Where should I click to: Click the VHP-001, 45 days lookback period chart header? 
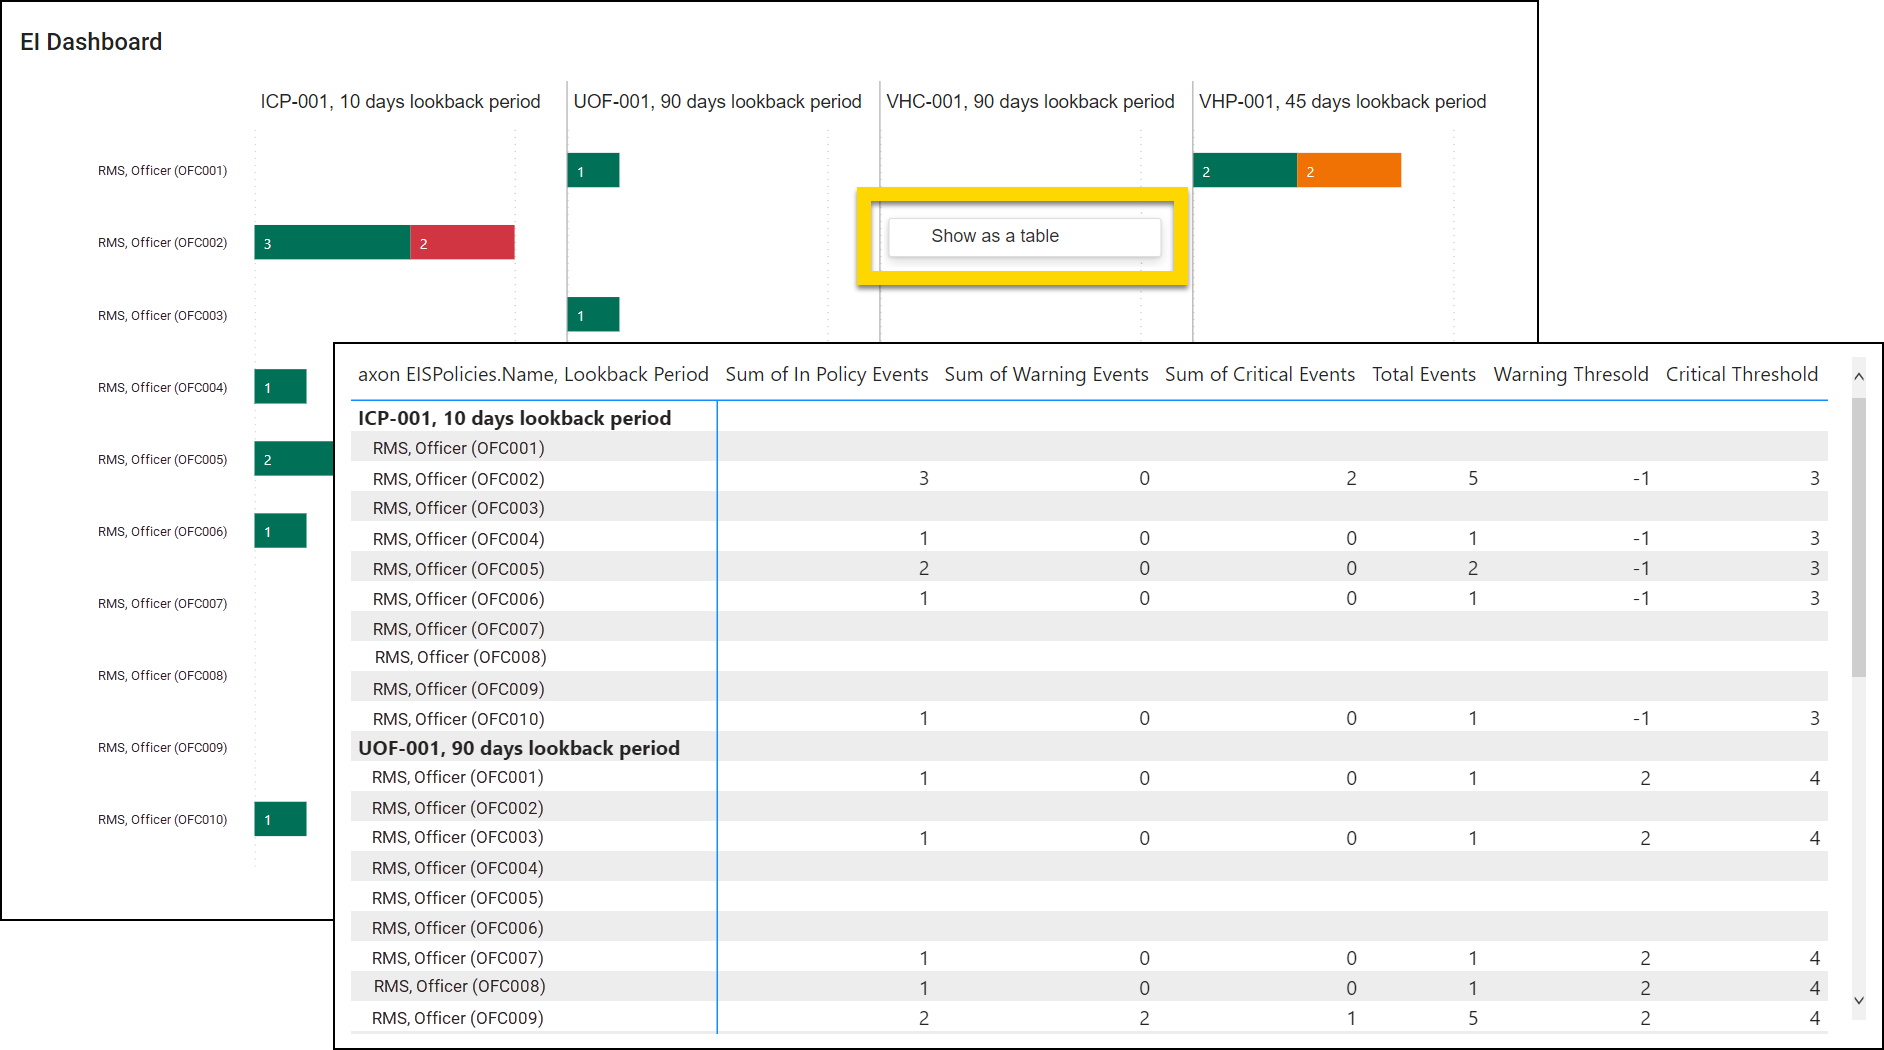point(1342,102)
